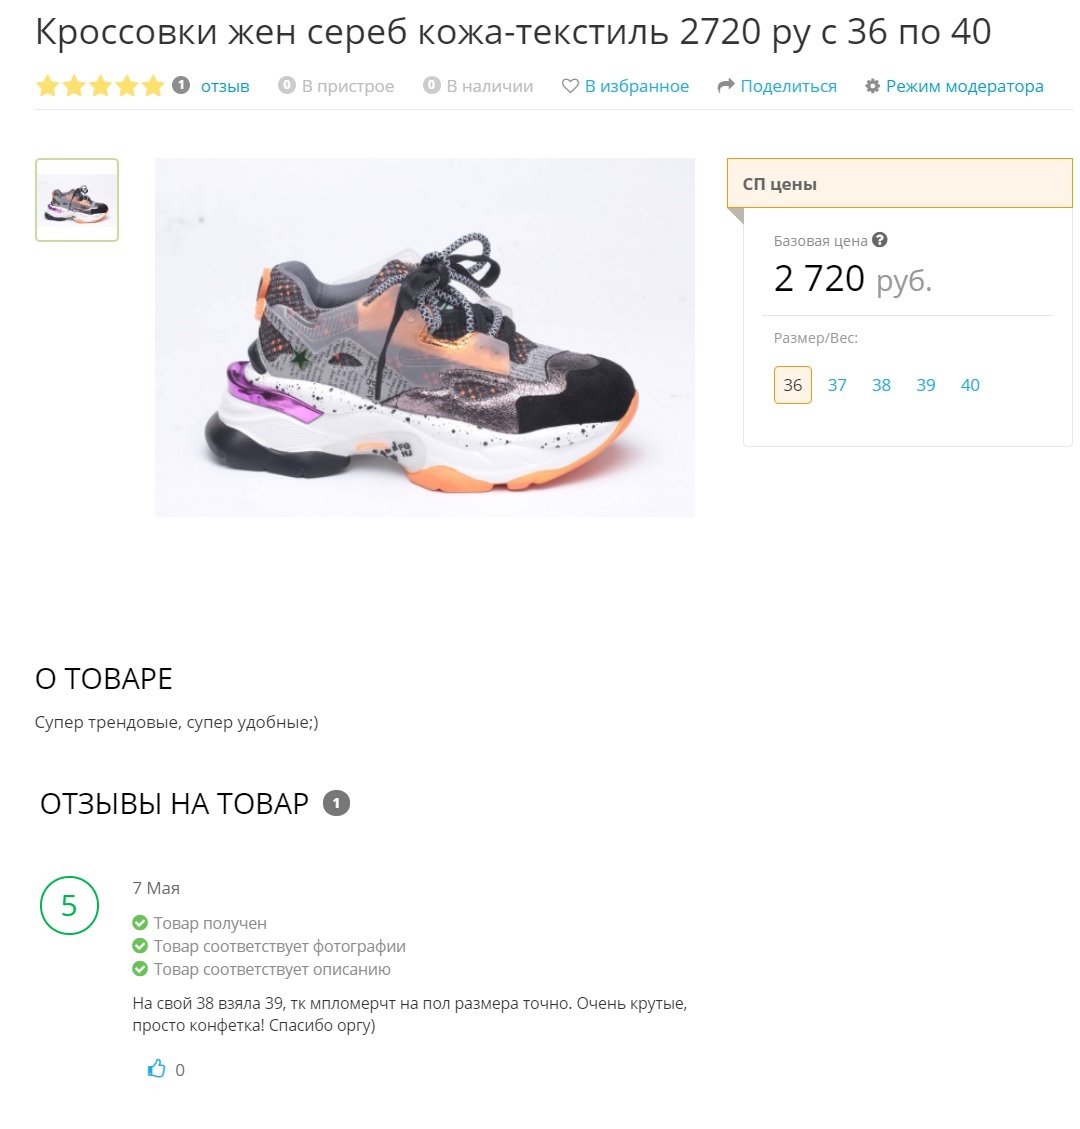Open В избранное link

pyautogui.click(x=636, y=86)
